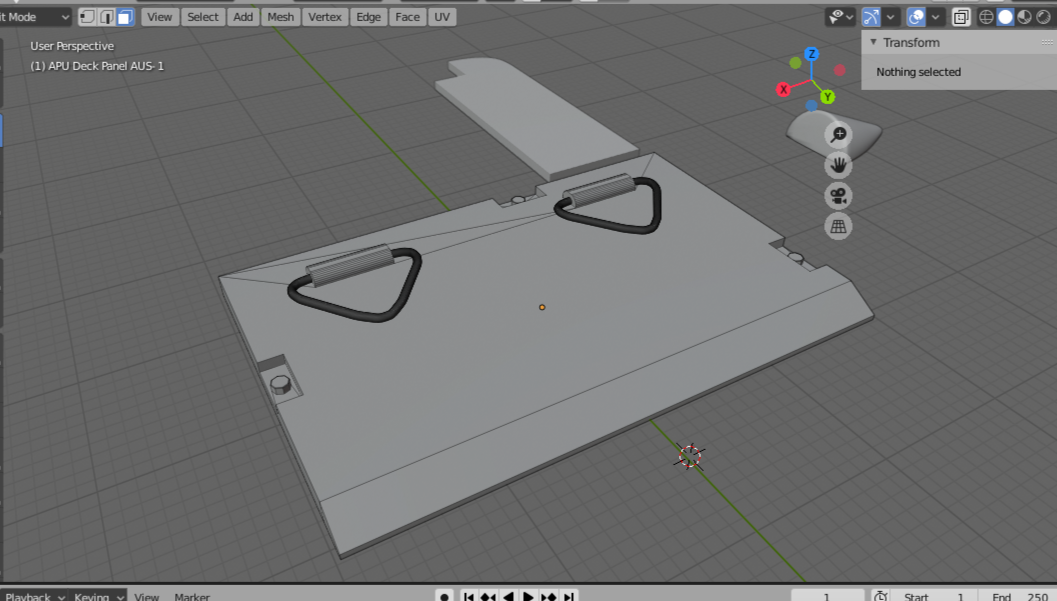
Task: Click the Z axis on navigation gizmo
Action: [812, 54]
